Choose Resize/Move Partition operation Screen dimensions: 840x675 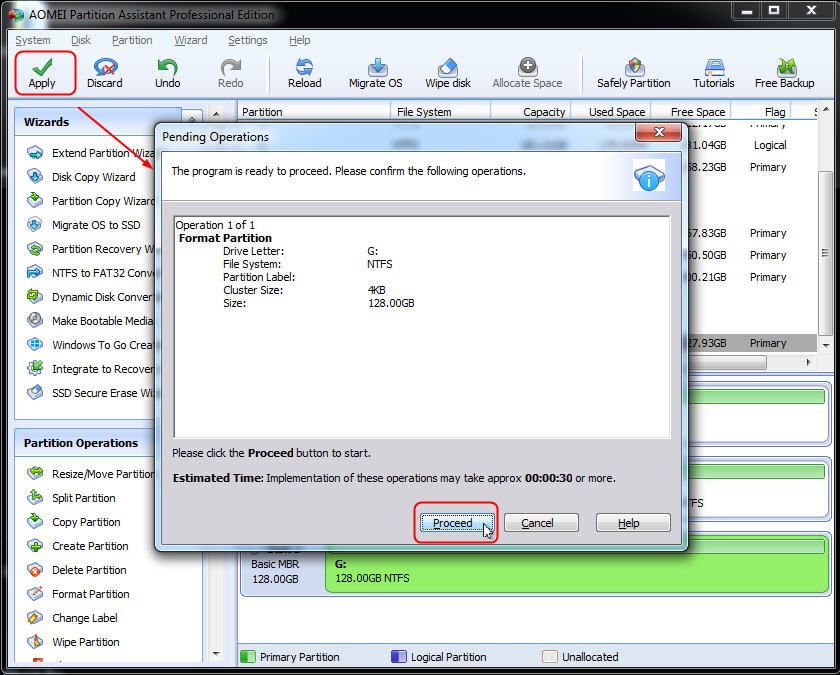[x=91, y=474]
